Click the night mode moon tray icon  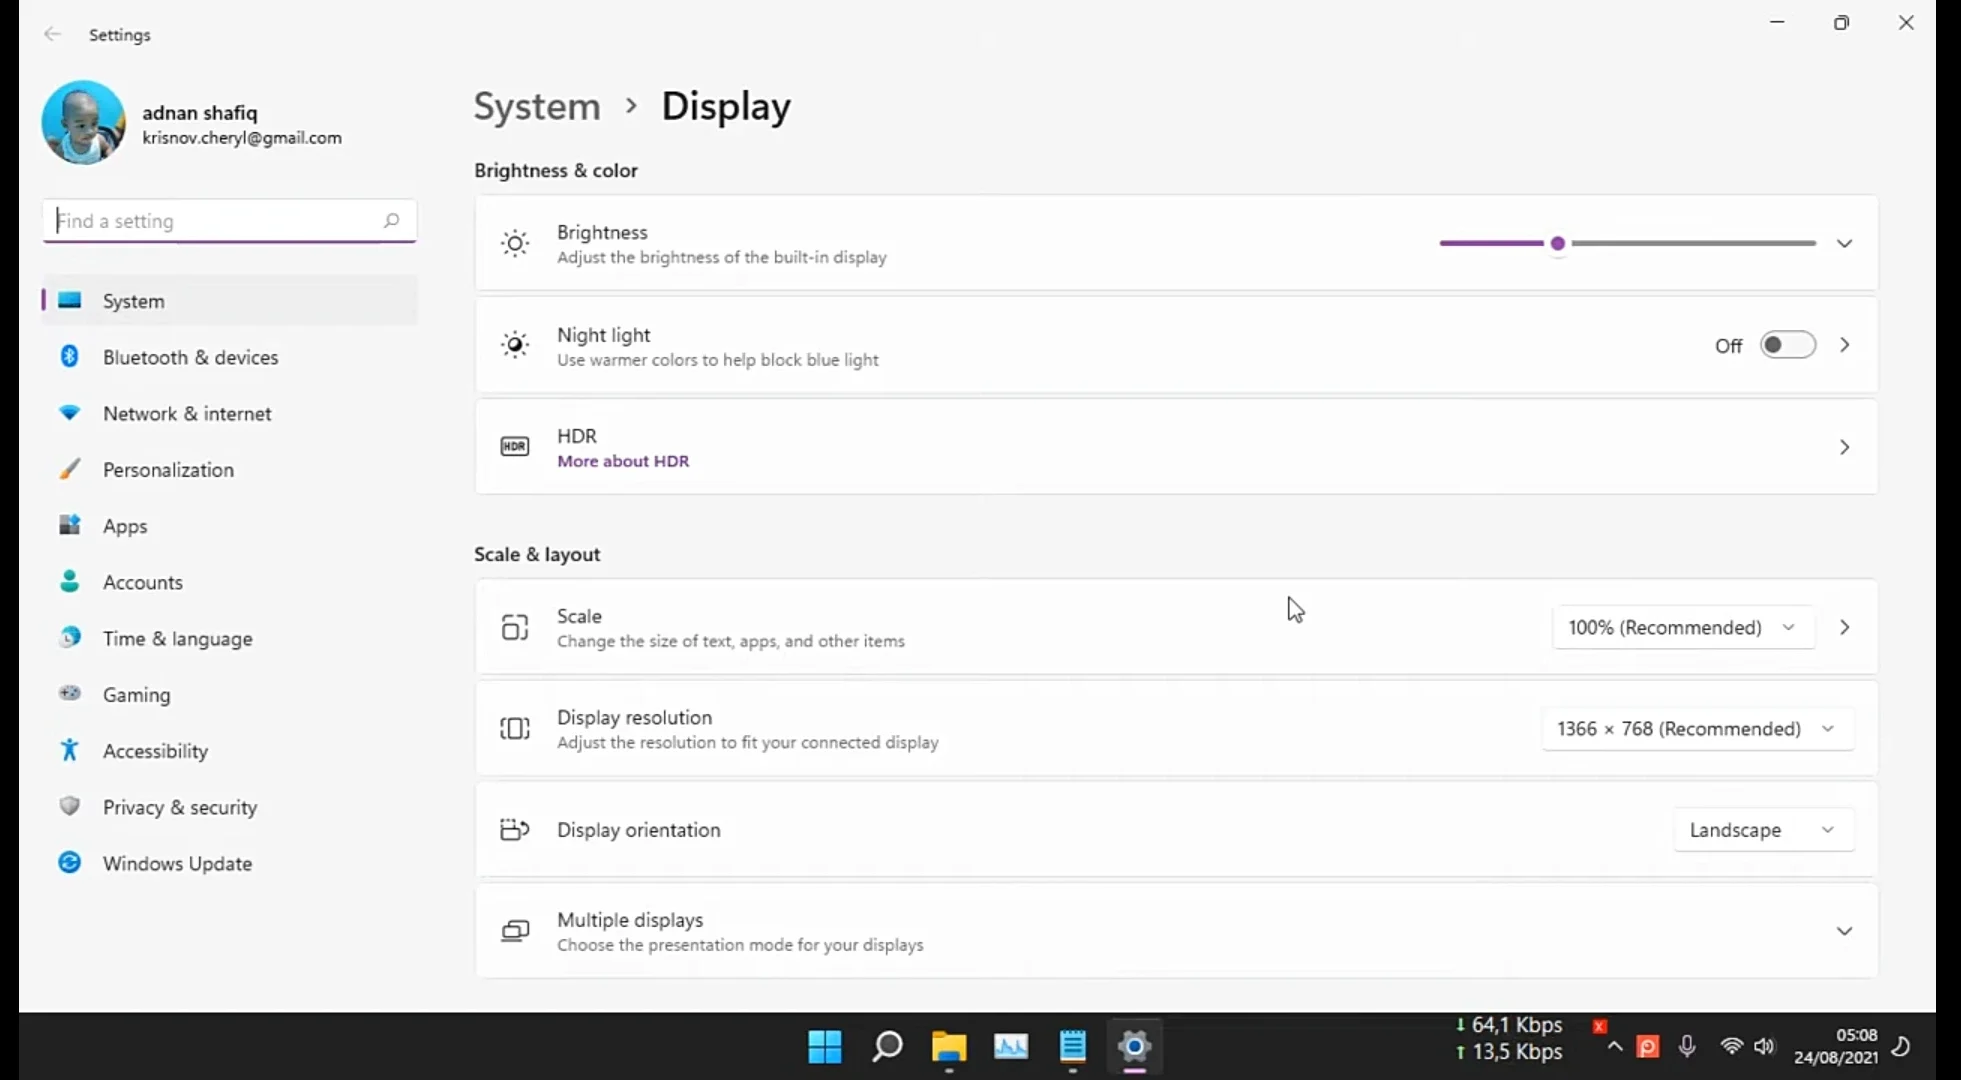1901,1046
